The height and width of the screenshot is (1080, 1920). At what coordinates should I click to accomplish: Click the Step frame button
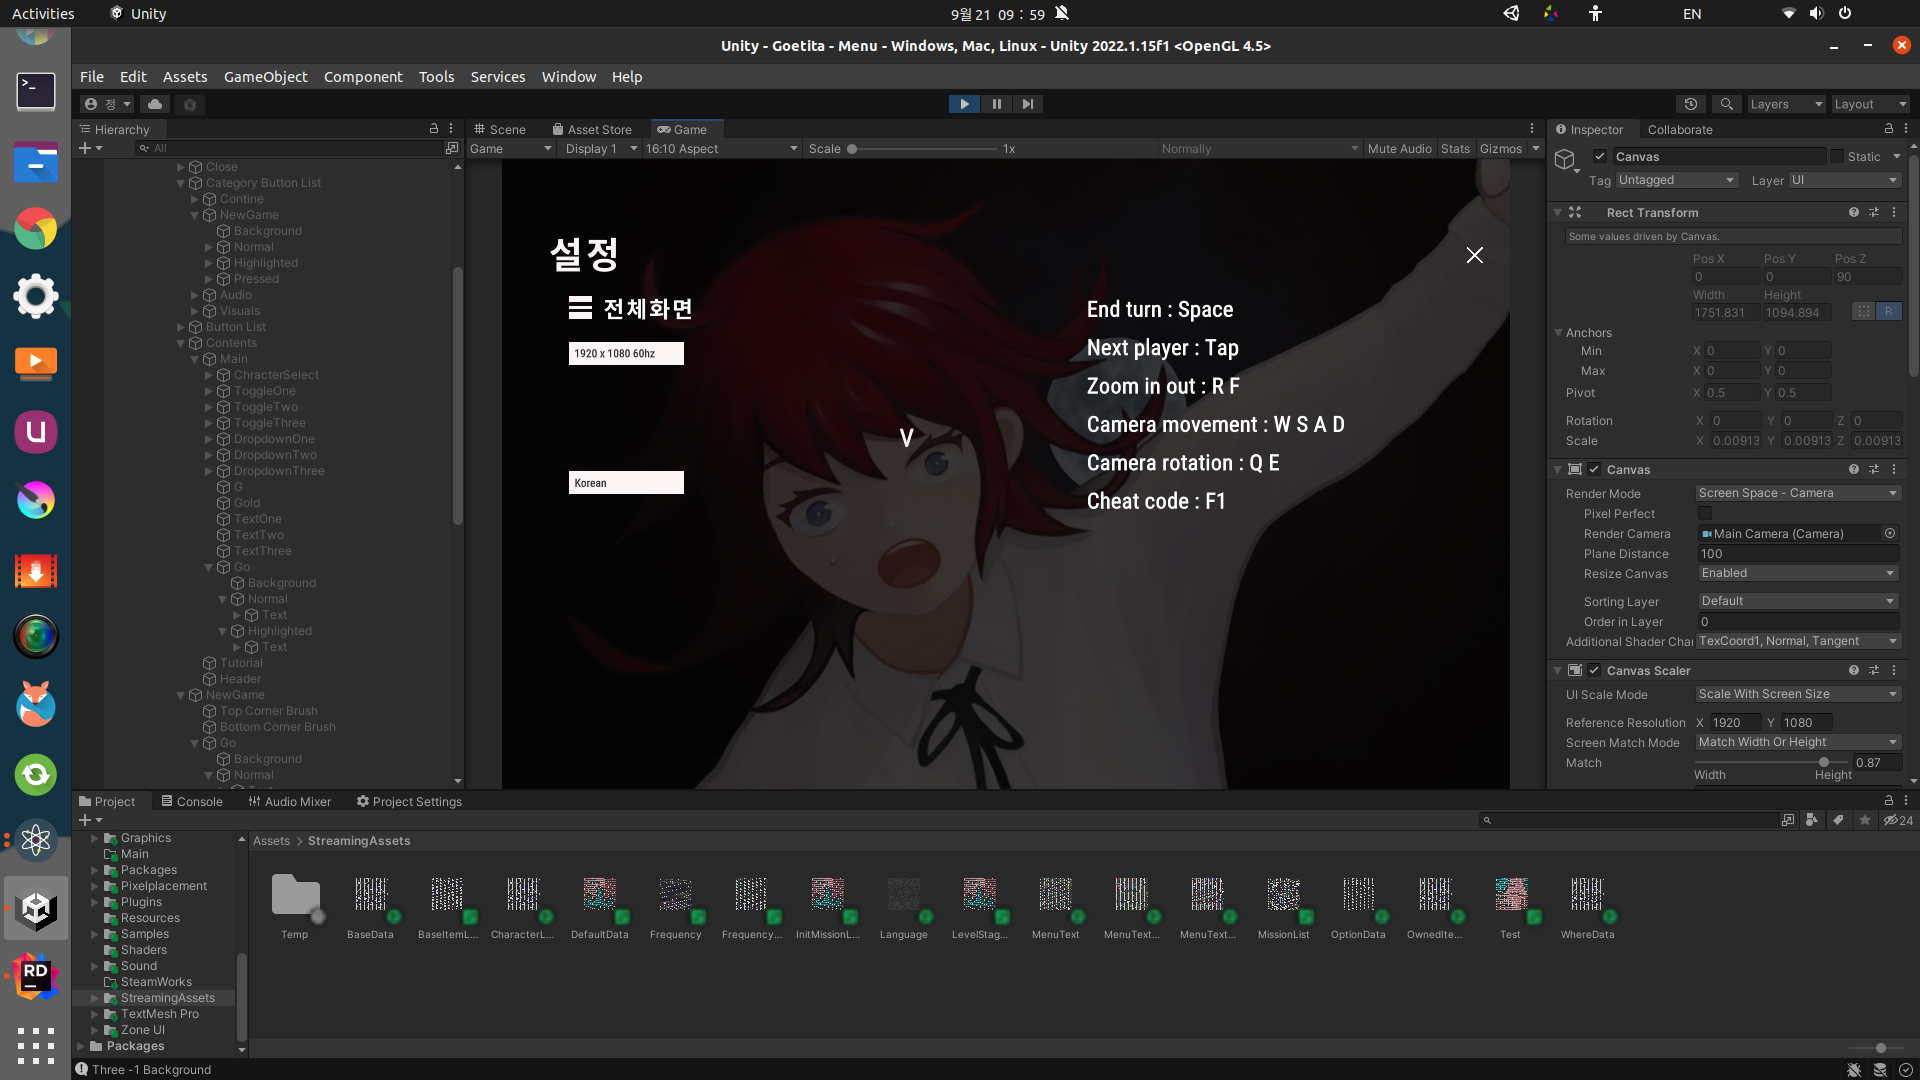pyautogui.click(x=1028, y=104)
